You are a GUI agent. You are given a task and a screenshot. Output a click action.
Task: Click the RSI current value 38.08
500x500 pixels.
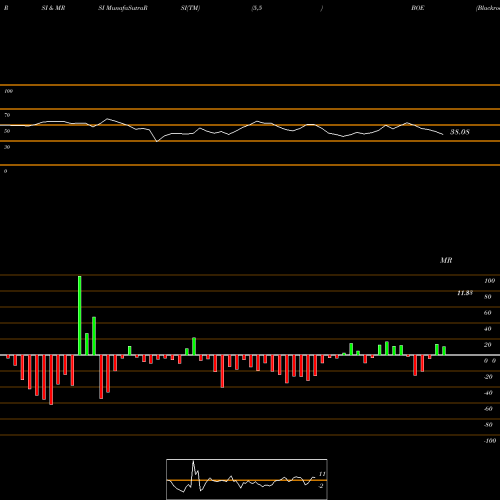(x=460, y=132)
